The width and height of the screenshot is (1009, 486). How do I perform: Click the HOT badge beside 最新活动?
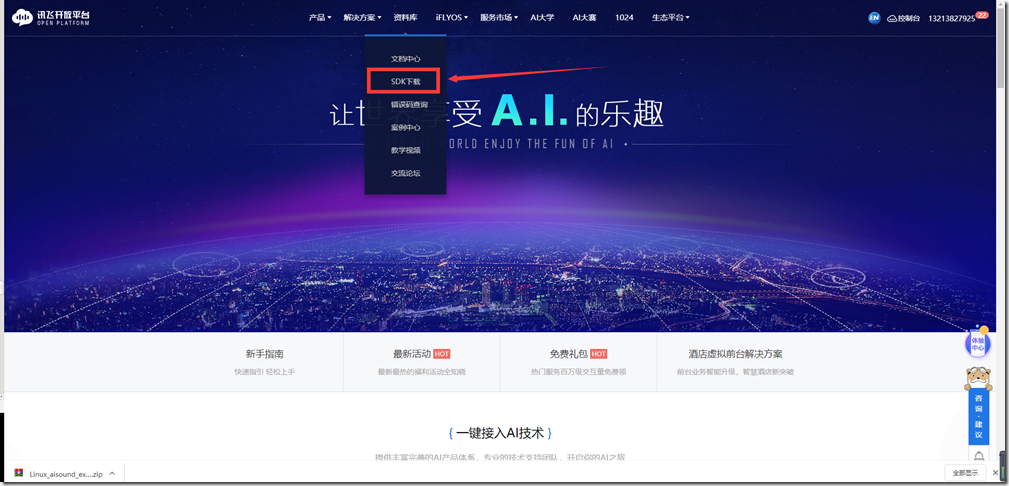(441, 354)
